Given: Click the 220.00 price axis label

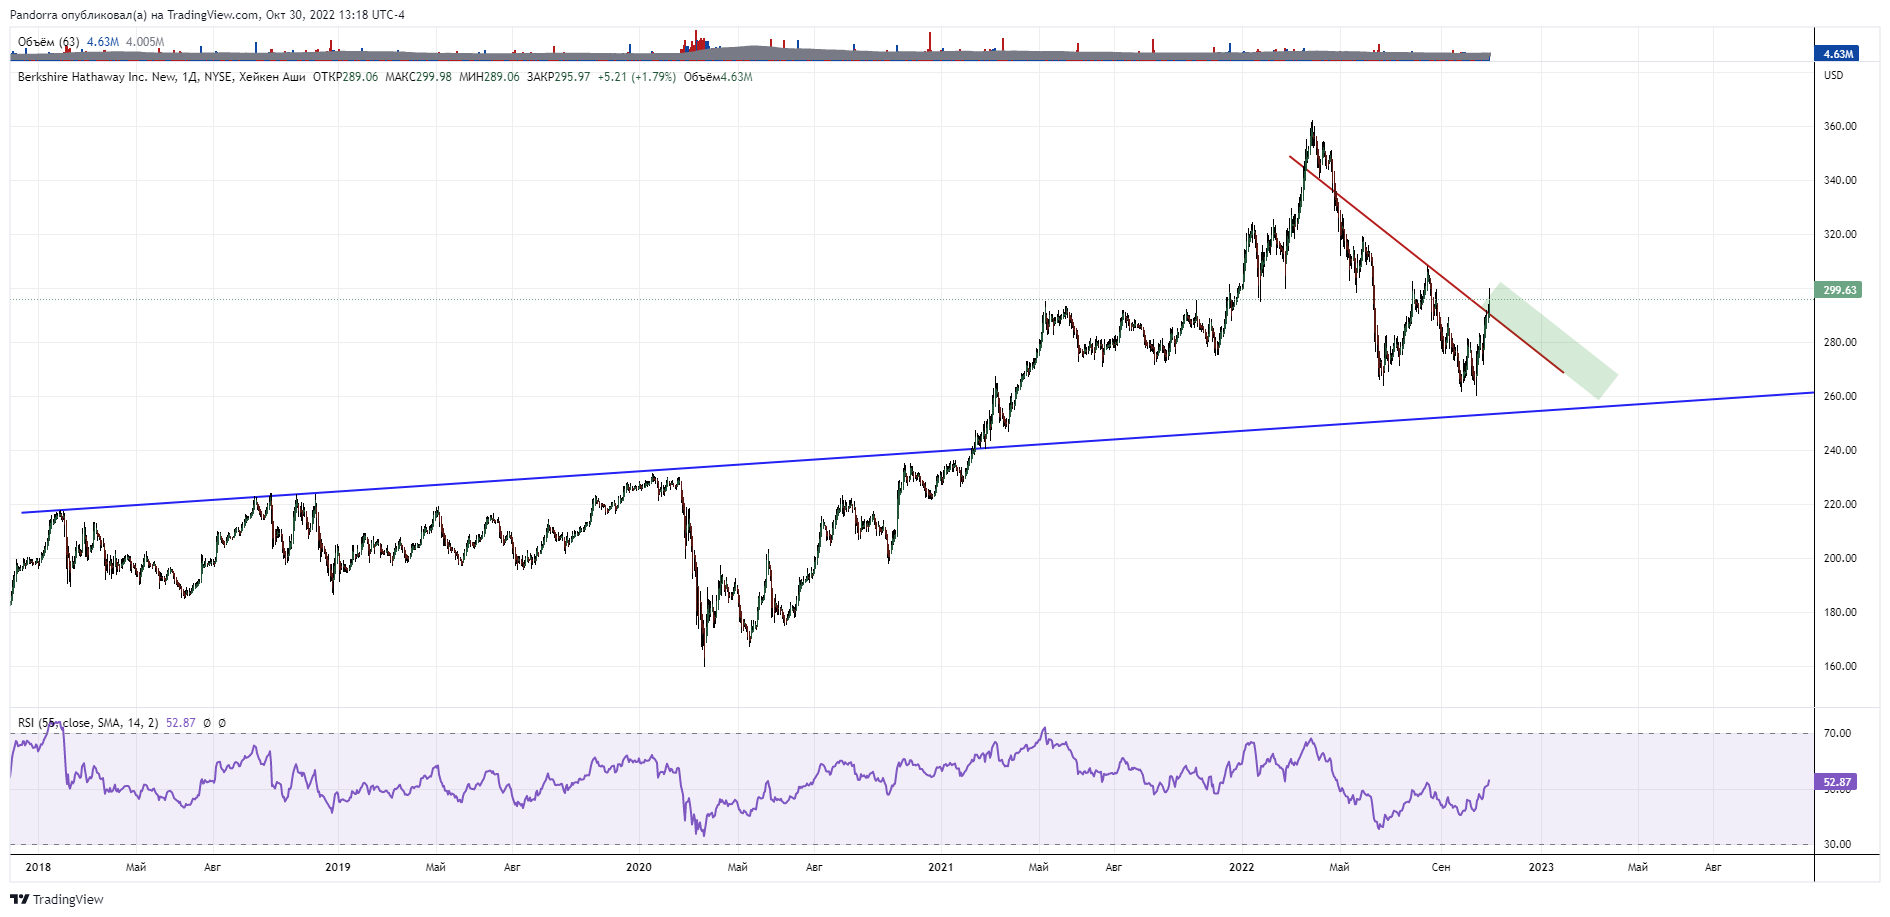Looking at the screenshot, I should tap(1840, 504).
